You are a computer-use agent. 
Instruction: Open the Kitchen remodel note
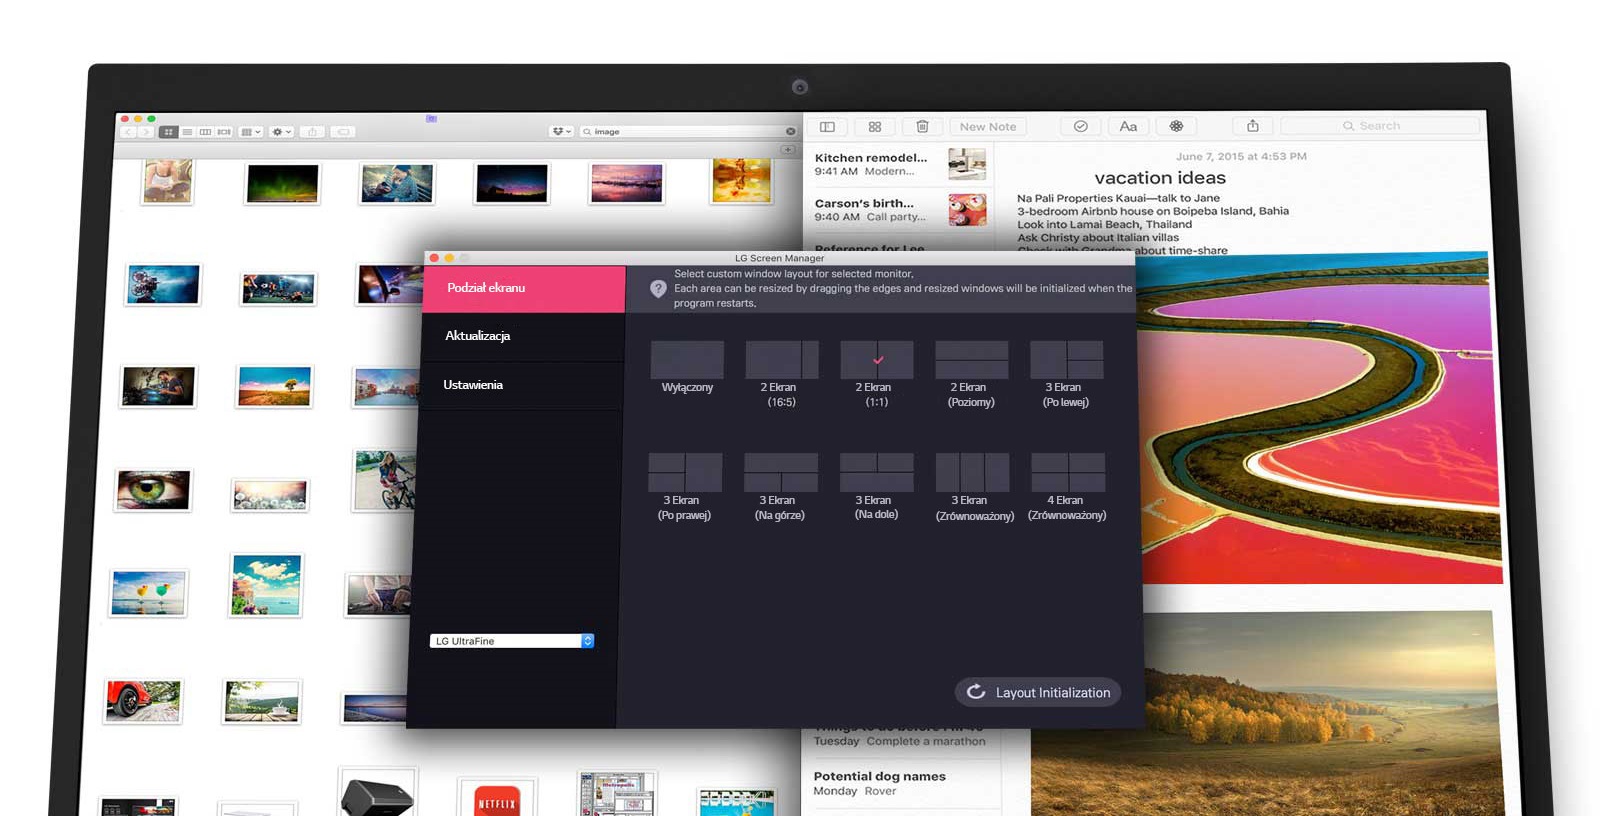pyautogui.click(x=899, y=164)
